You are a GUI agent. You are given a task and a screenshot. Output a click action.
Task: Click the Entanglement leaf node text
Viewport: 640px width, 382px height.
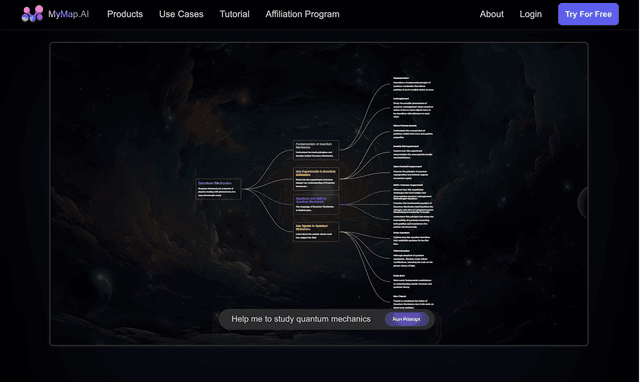click(413, 107)
